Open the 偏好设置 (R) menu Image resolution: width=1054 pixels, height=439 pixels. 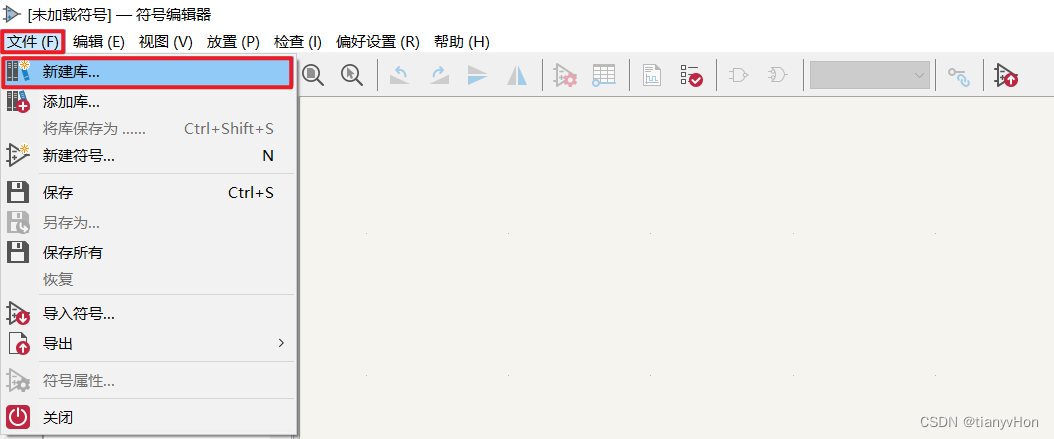[378, 42]
